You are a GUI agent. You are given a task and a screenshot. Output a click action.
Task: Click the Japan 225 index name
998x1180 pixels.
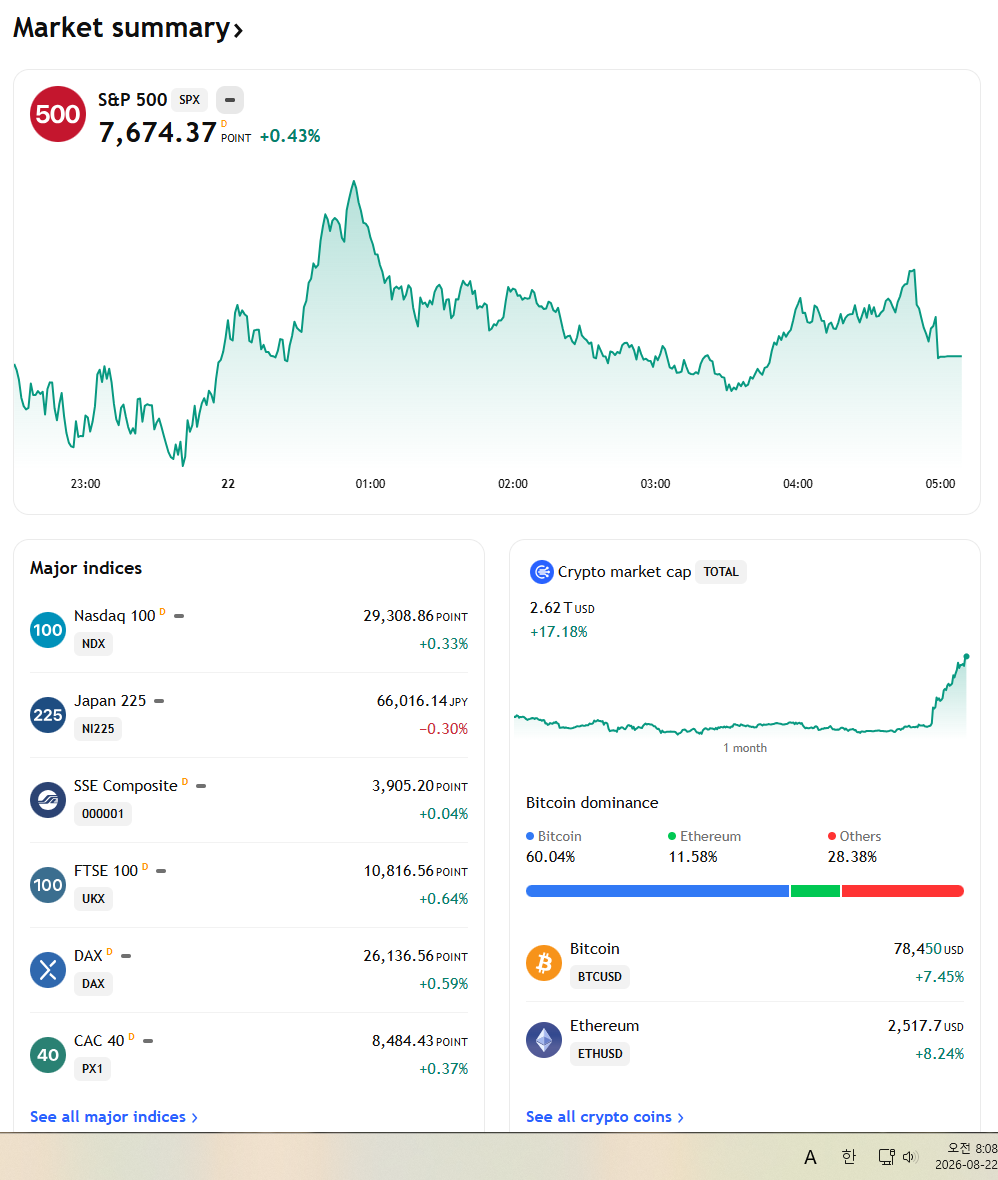click(x=110, y=701)
